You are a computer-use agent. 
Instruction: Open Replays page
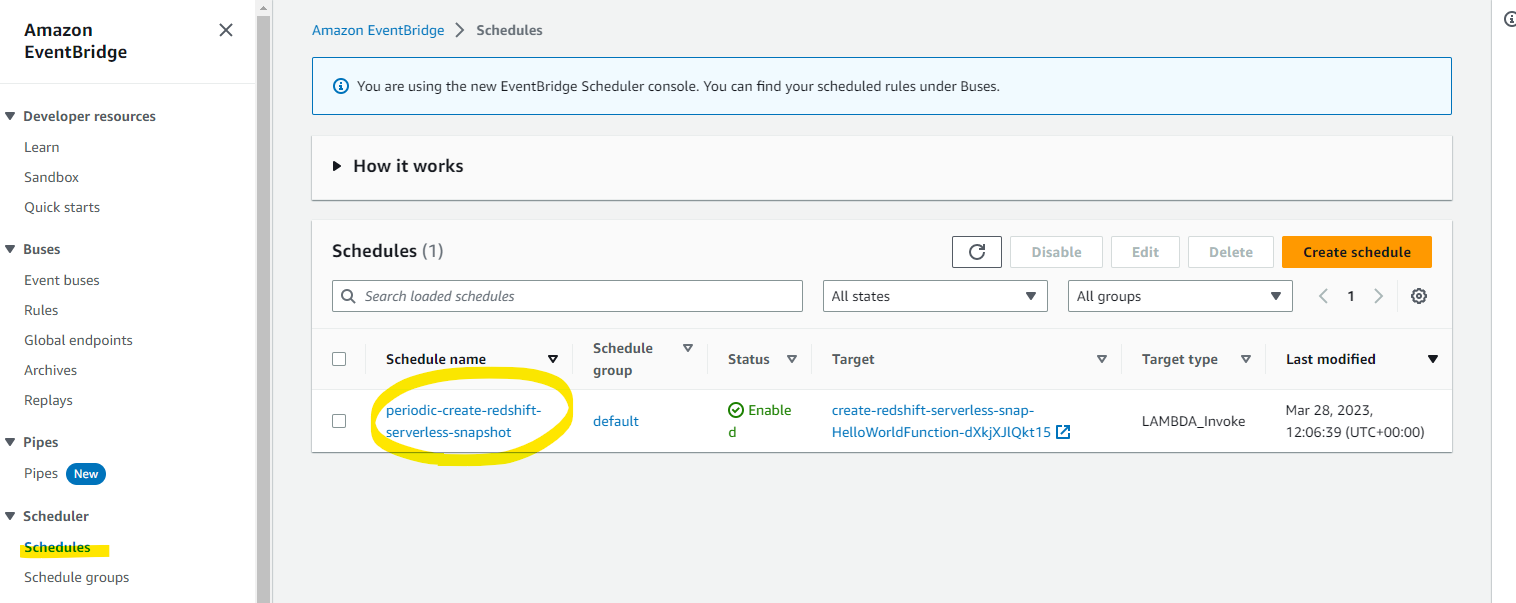pos(48,400)
